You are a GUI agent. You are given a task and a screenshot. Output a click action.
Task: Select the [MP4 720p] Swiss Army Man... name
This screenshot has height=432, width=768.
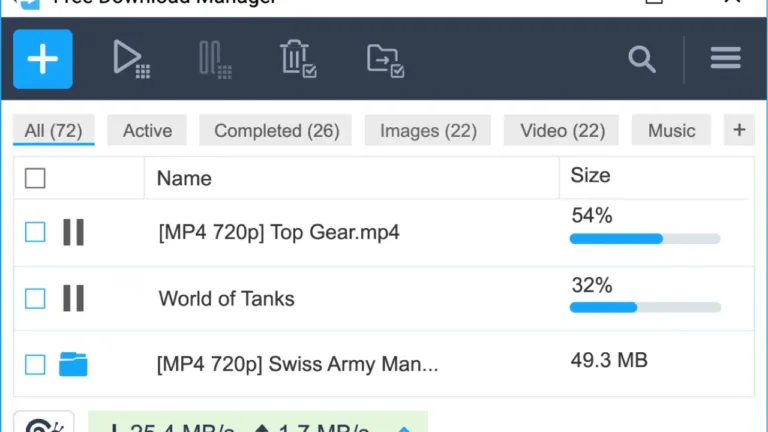(297, 364)
